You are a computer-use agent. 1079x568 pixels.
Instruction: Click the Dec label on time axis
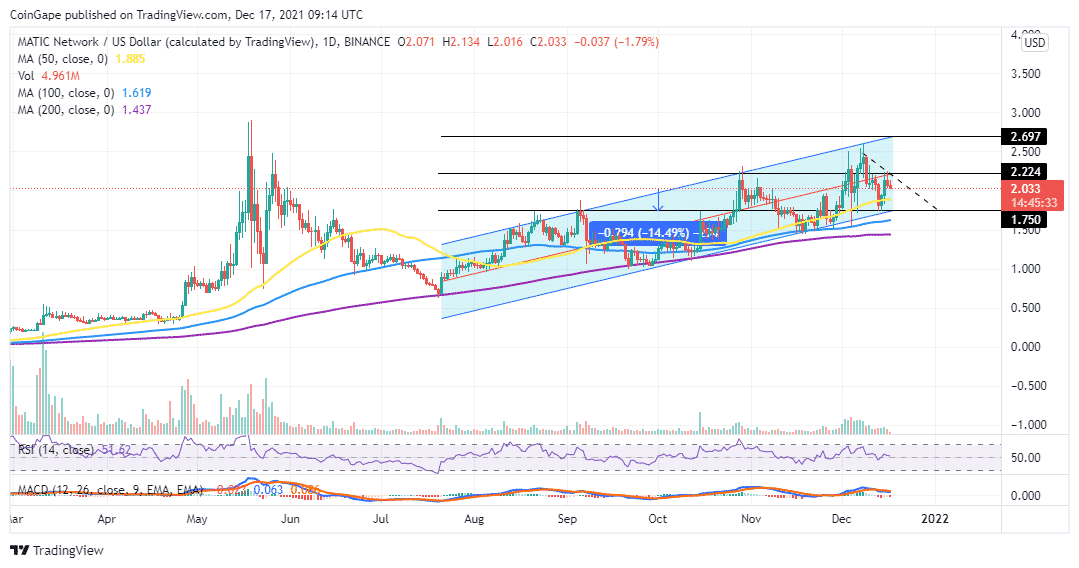pyautogui.click(x=841, y=519)
